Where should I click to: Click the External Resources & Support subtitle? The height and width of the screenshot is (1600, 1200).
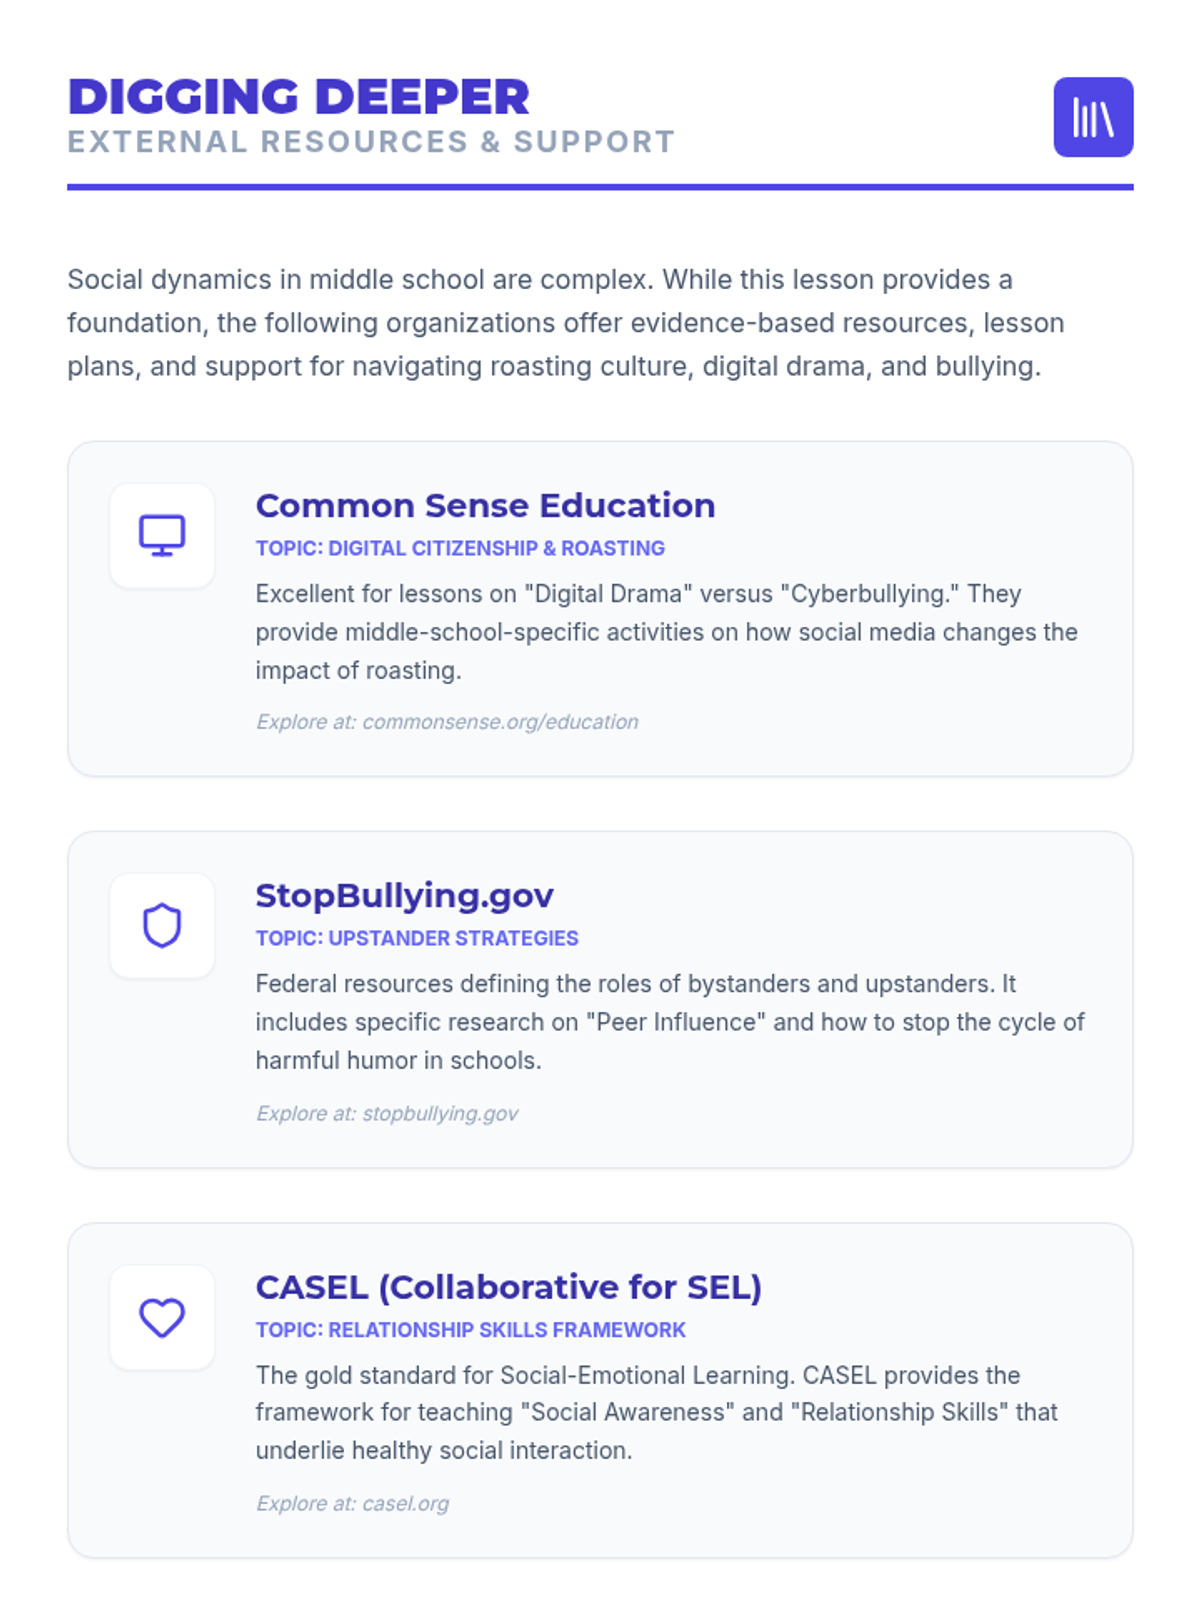pyautogui.click(x=371, y=142)
